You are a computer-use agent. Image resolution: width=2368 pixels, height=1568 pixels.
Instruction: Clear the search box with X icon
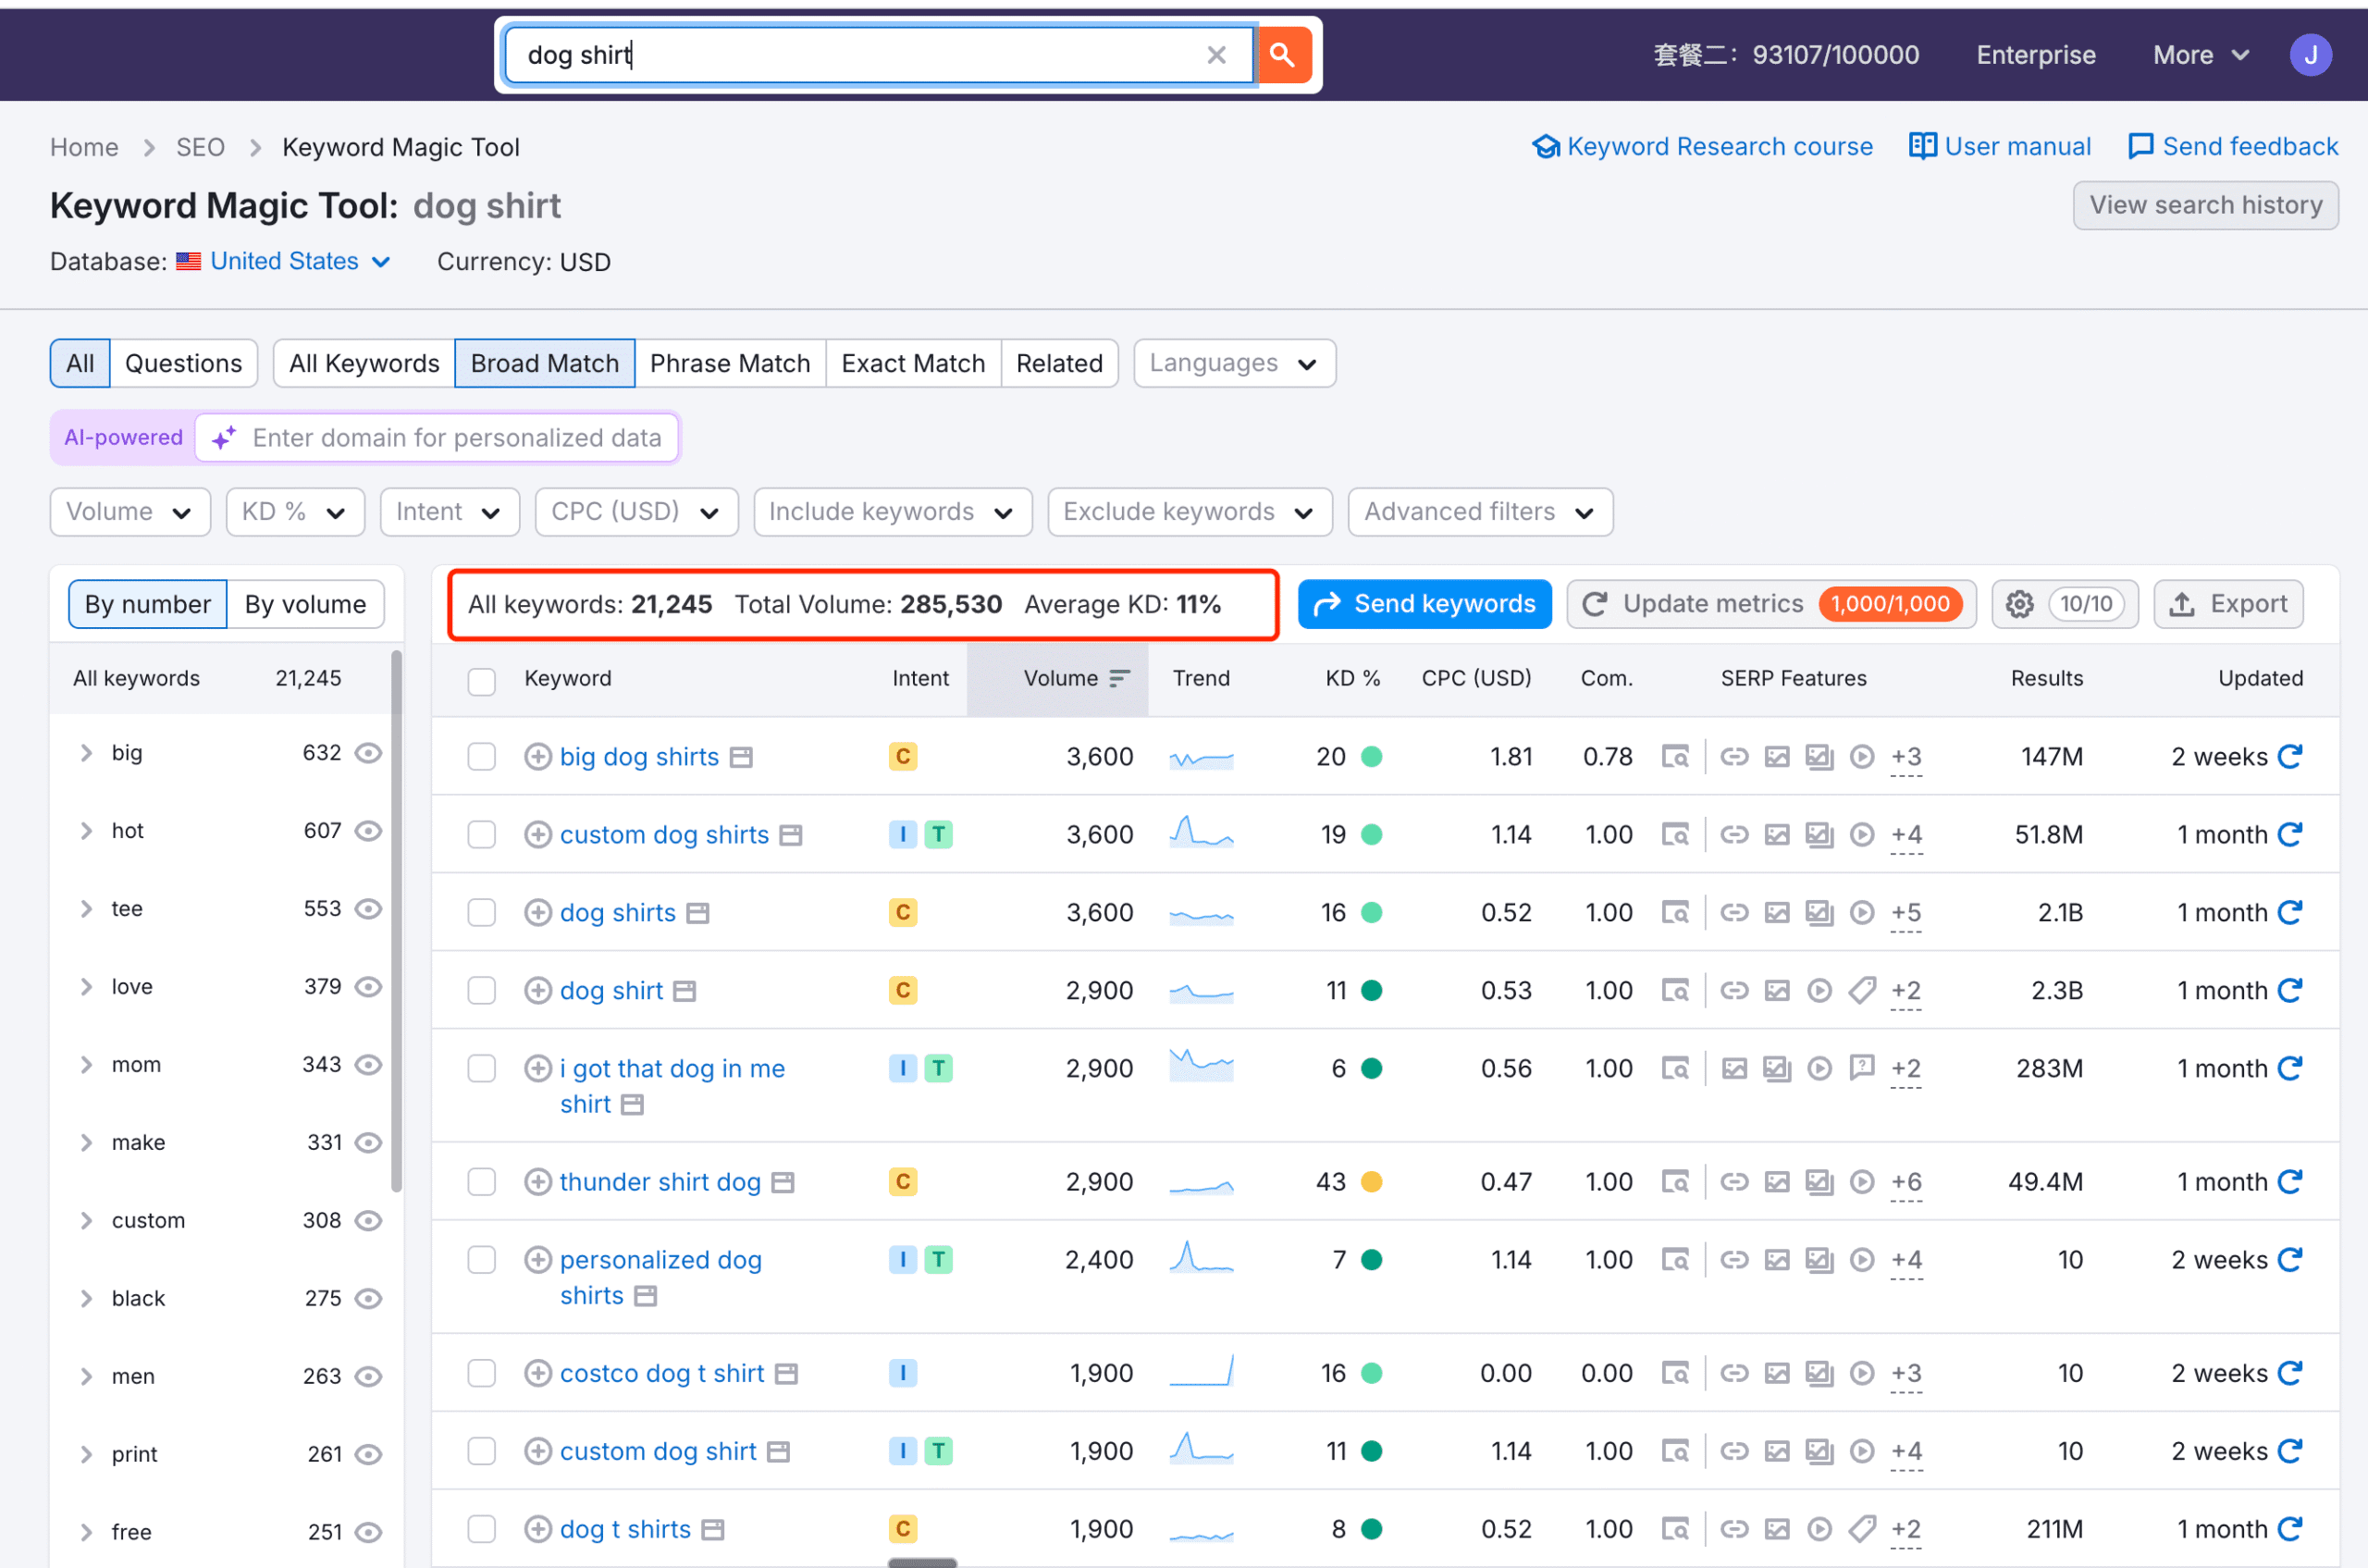1216,55
